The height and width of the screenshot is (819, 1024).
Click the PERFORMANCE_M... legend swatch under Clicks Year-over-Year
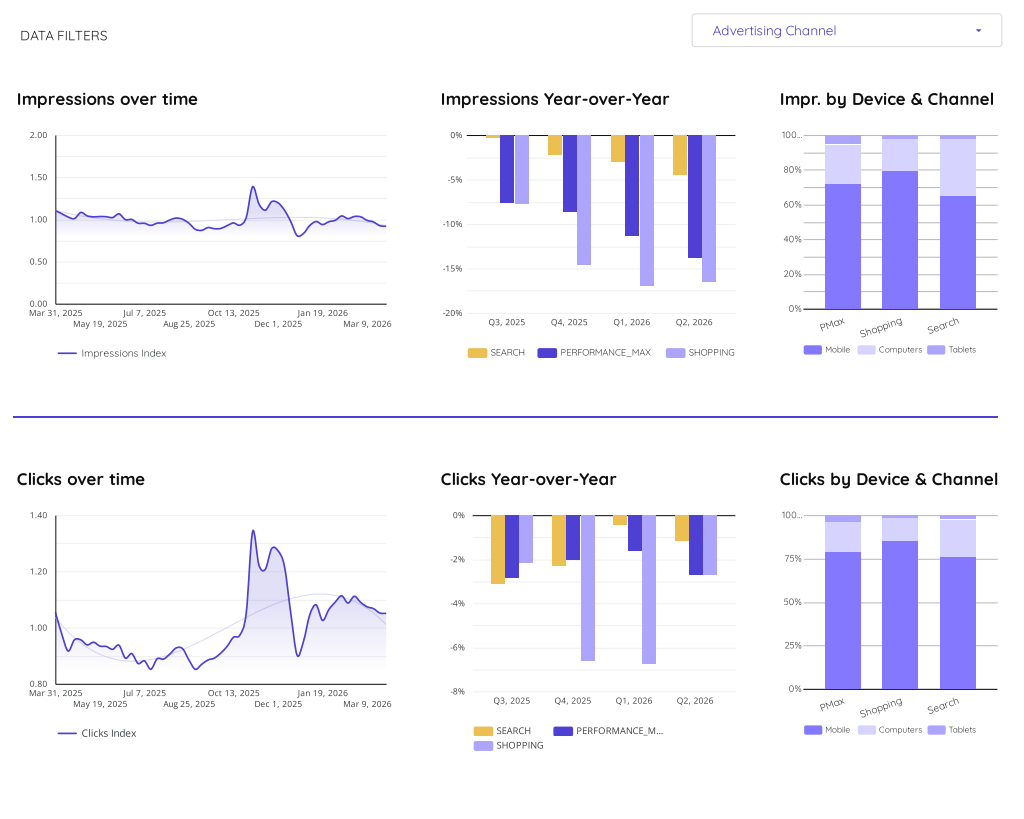563,731
